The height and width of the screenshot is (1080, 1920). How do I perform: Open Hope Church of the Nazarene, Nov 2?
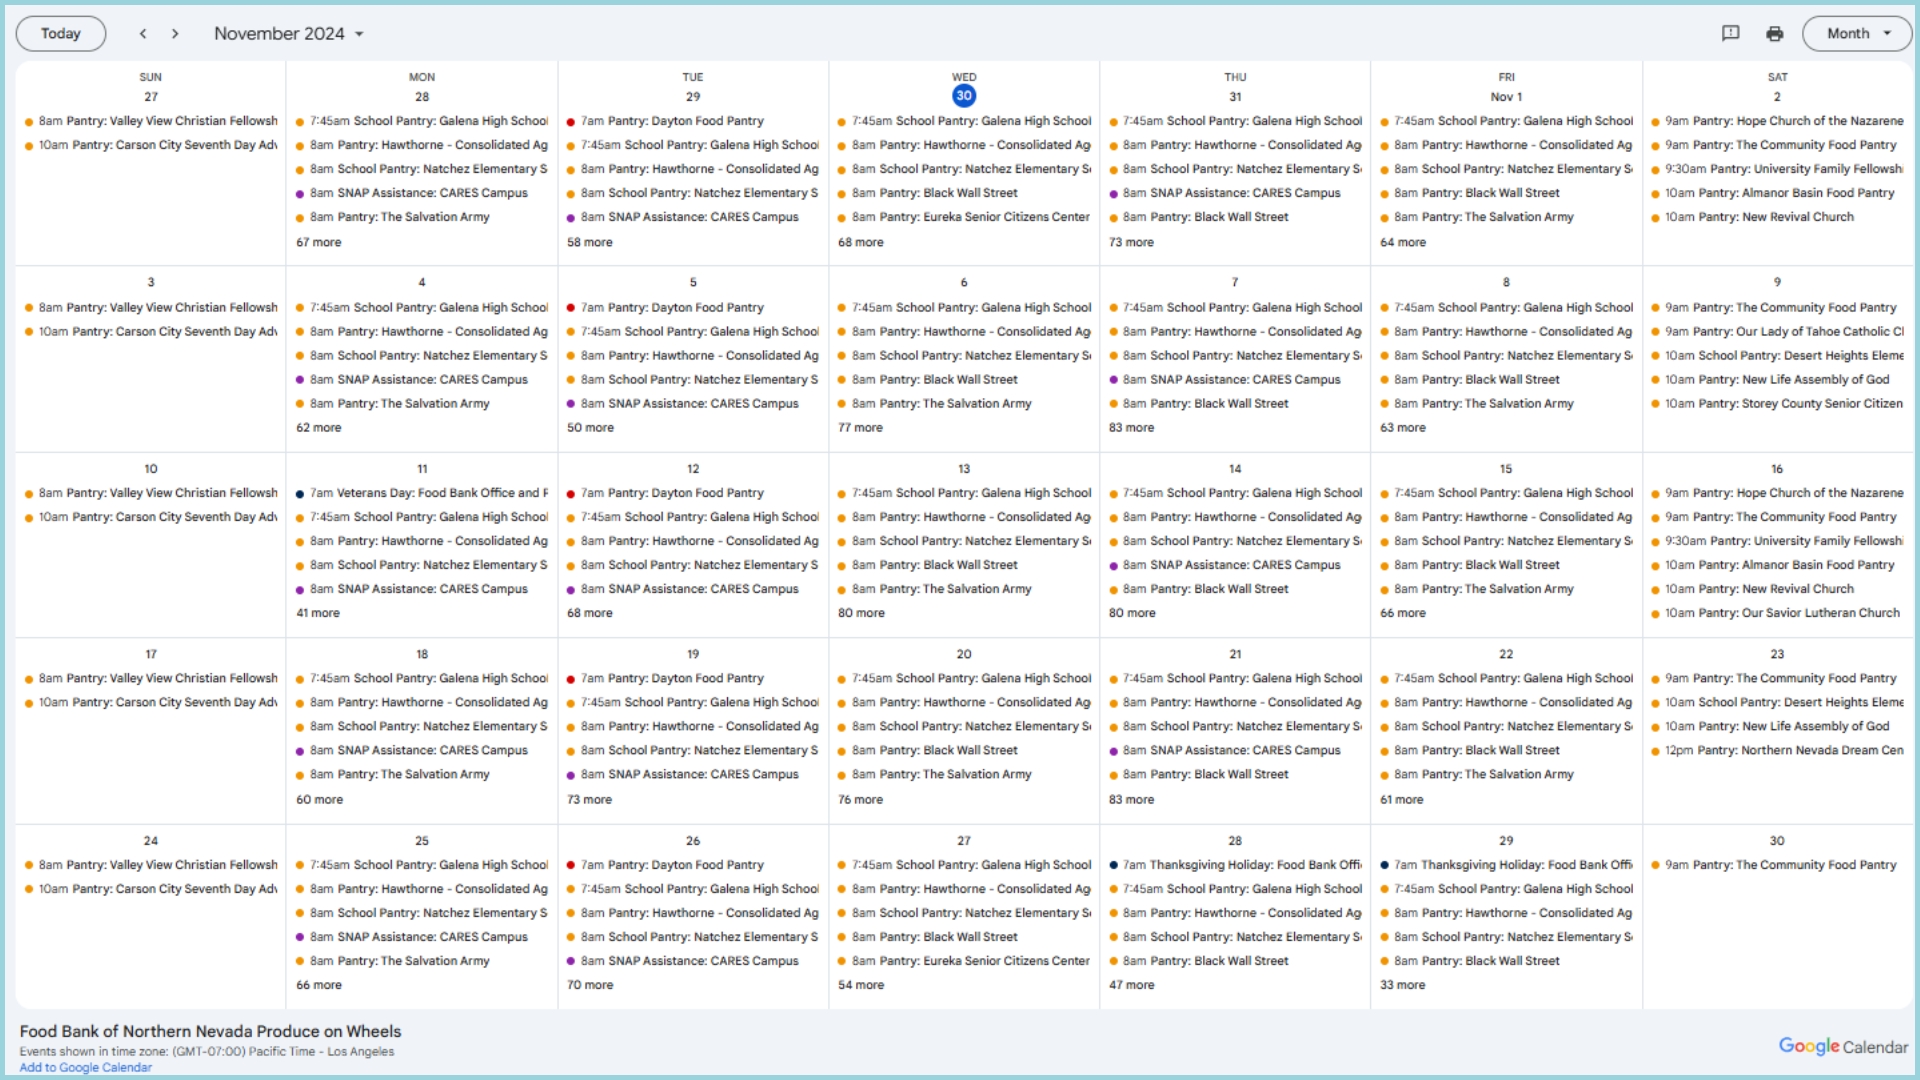[x=1777, y=121]
